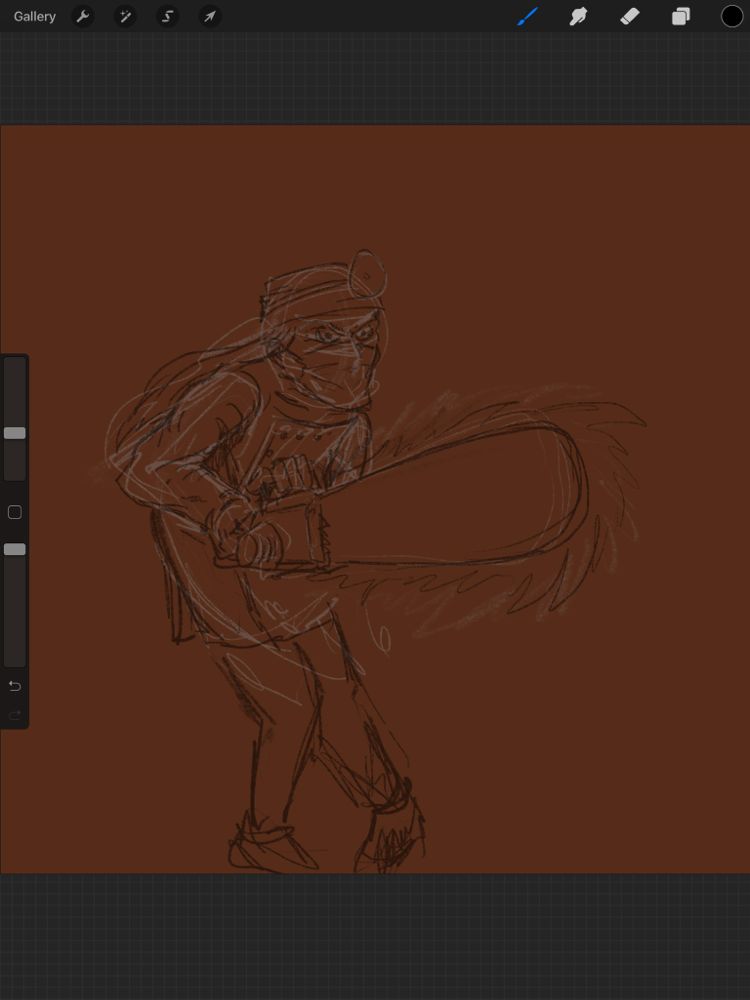Activate the Selection tool
This screenshot has height=1000, width=750.
[x=167, y=17]
